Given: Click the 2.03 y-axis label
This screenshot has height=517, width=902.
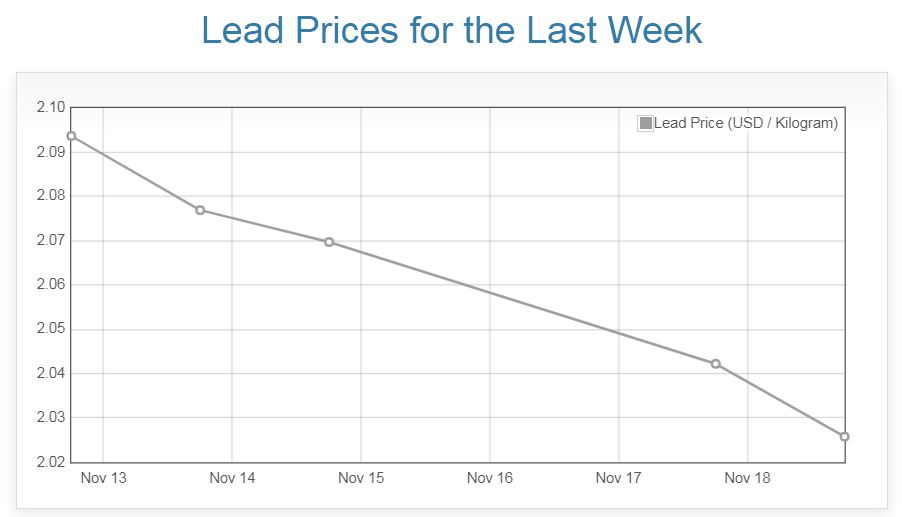Looking at the screenshot, I should (x=50, y=418).
